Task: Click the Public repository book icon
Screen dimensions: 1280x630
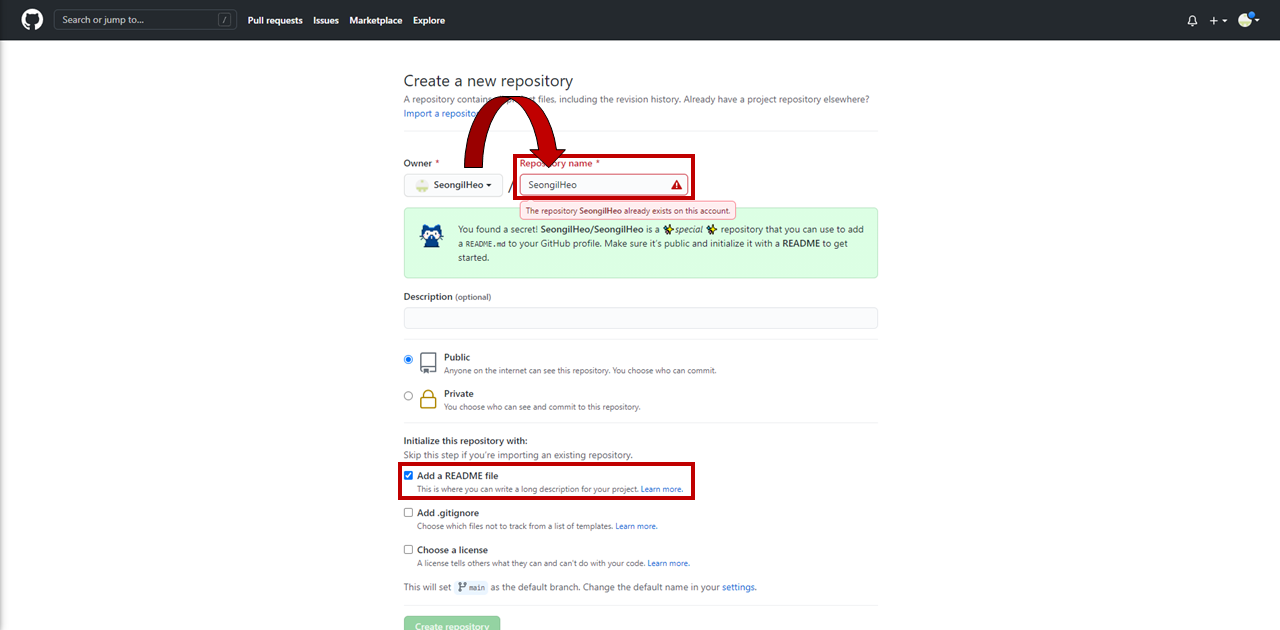Action: 428,362
